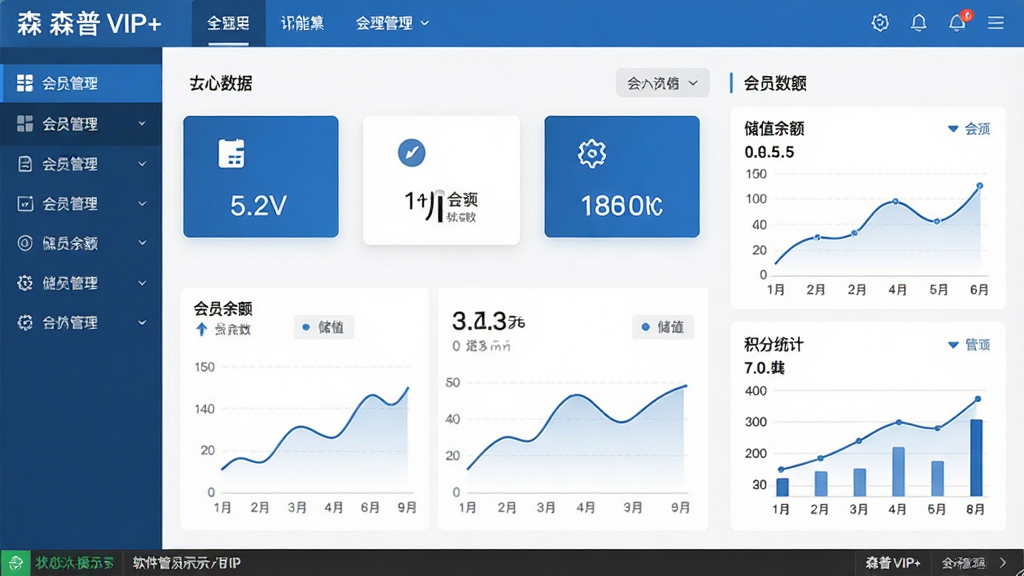Image resolution: width=1024 pixels, height=576 pixels.
Task: Click the 6月 data point in 储值余额 chart
Action: pyautogui.click(x=980, y=186)
